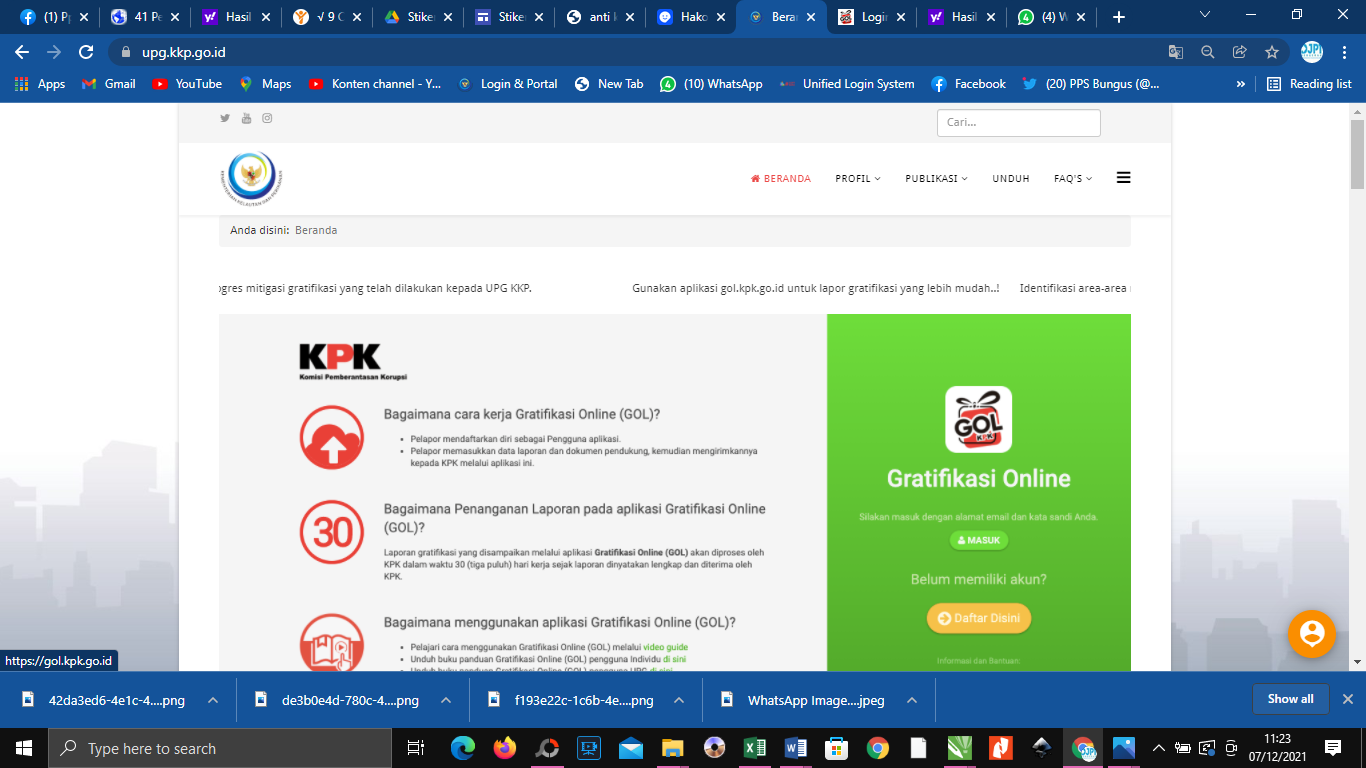Open Task View on taskbar
This screenshot has height=768, width=1366.
[x=416, y=748]
